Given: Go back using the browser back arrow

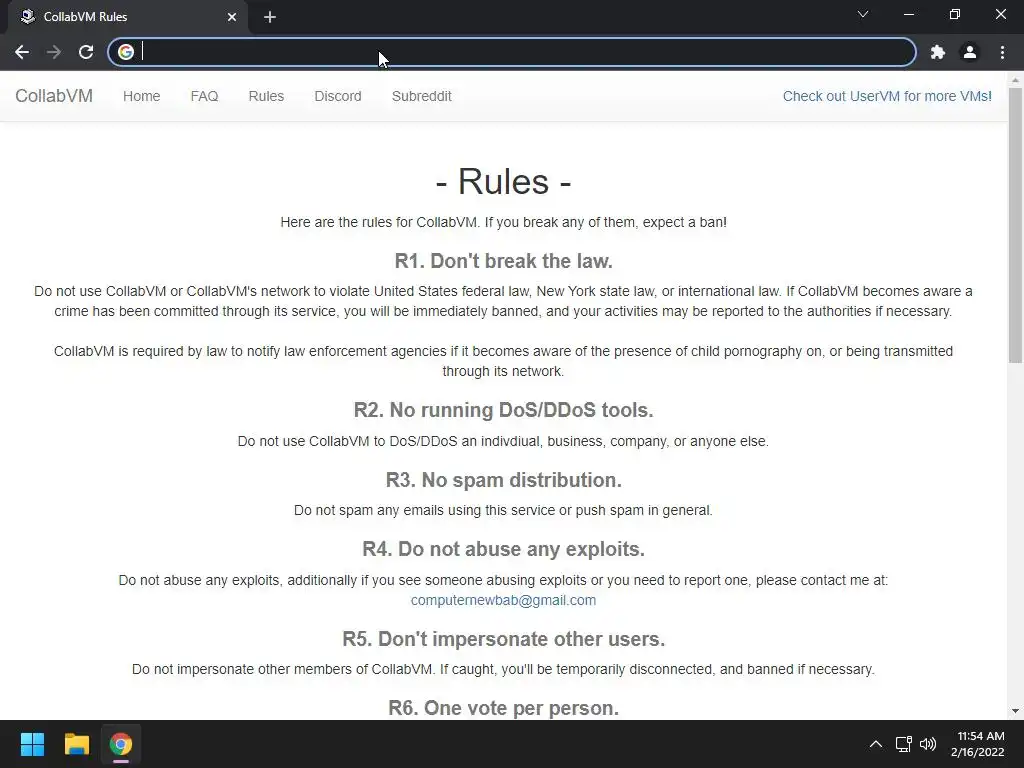Looking at the screenshot, I should pyautogui.click(x=22, y=52).
